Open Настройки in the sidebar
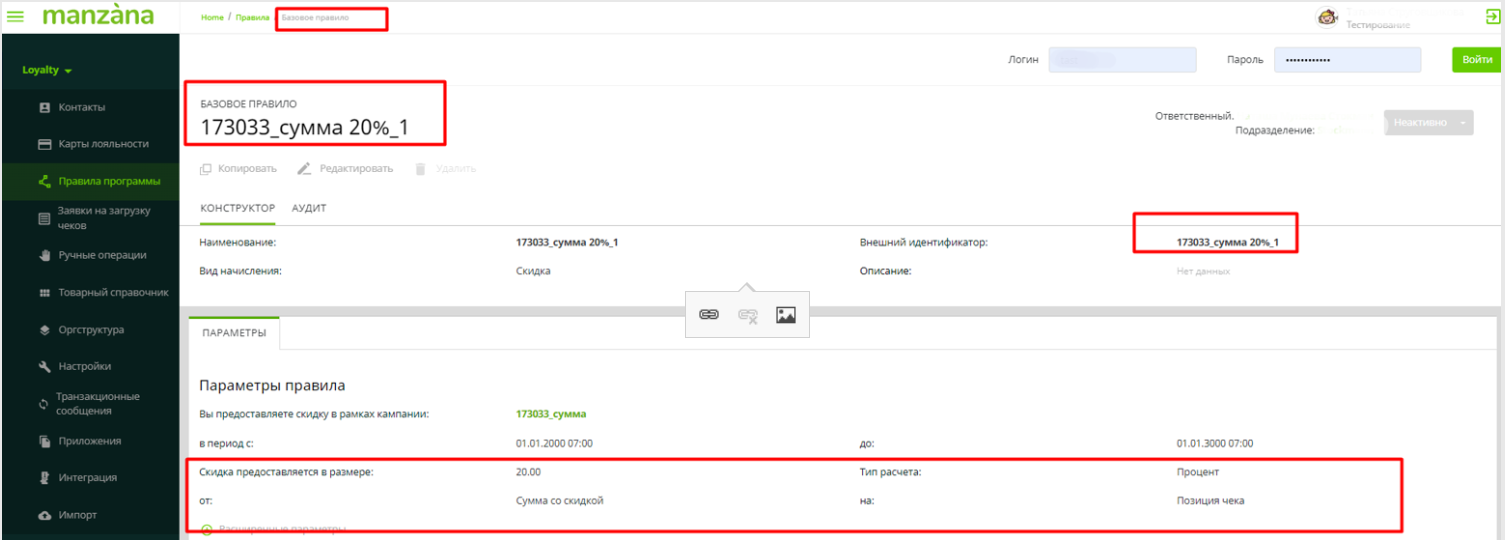 [84, 366]
